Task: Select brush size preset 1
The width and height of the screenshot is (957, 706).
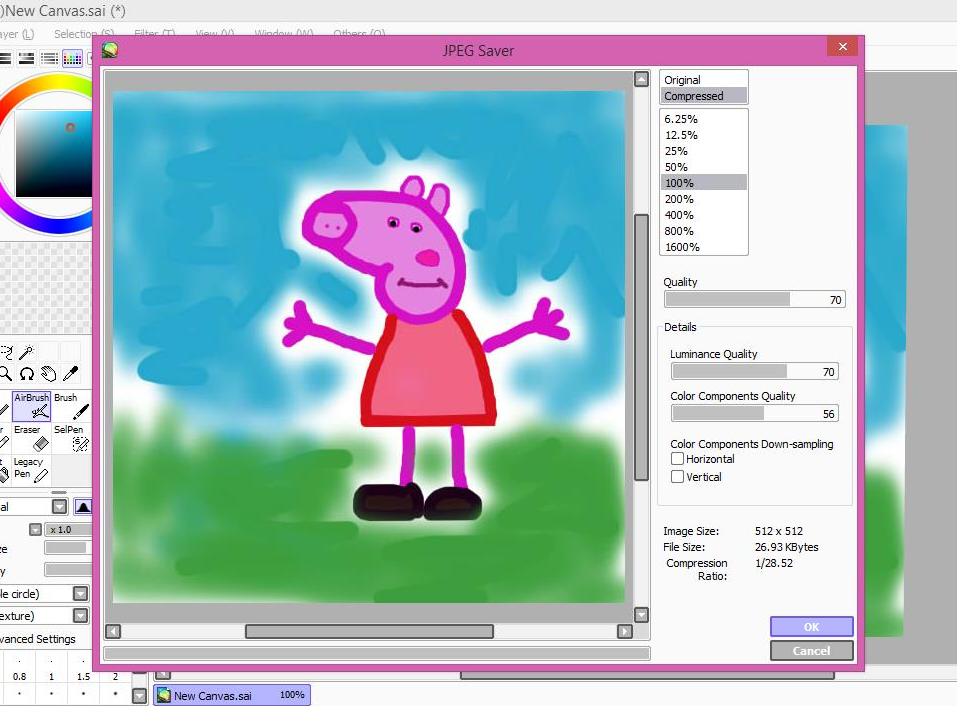Action: [x=51, y=676]
